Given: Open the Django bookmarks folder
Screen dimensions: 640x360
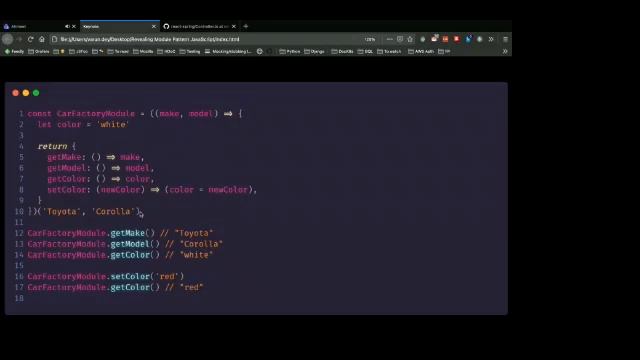Looking at the screenshot, I should 314,51.
